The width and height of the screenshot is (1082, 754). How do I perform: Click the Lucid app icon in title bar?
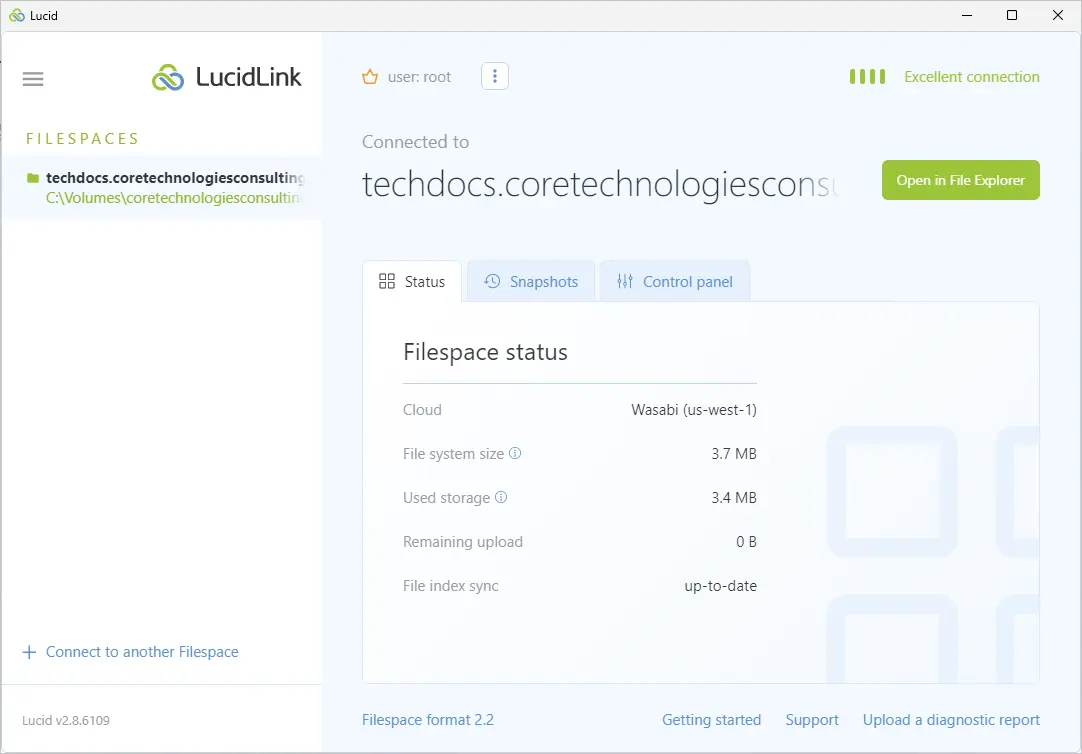[x=17, y=15]
